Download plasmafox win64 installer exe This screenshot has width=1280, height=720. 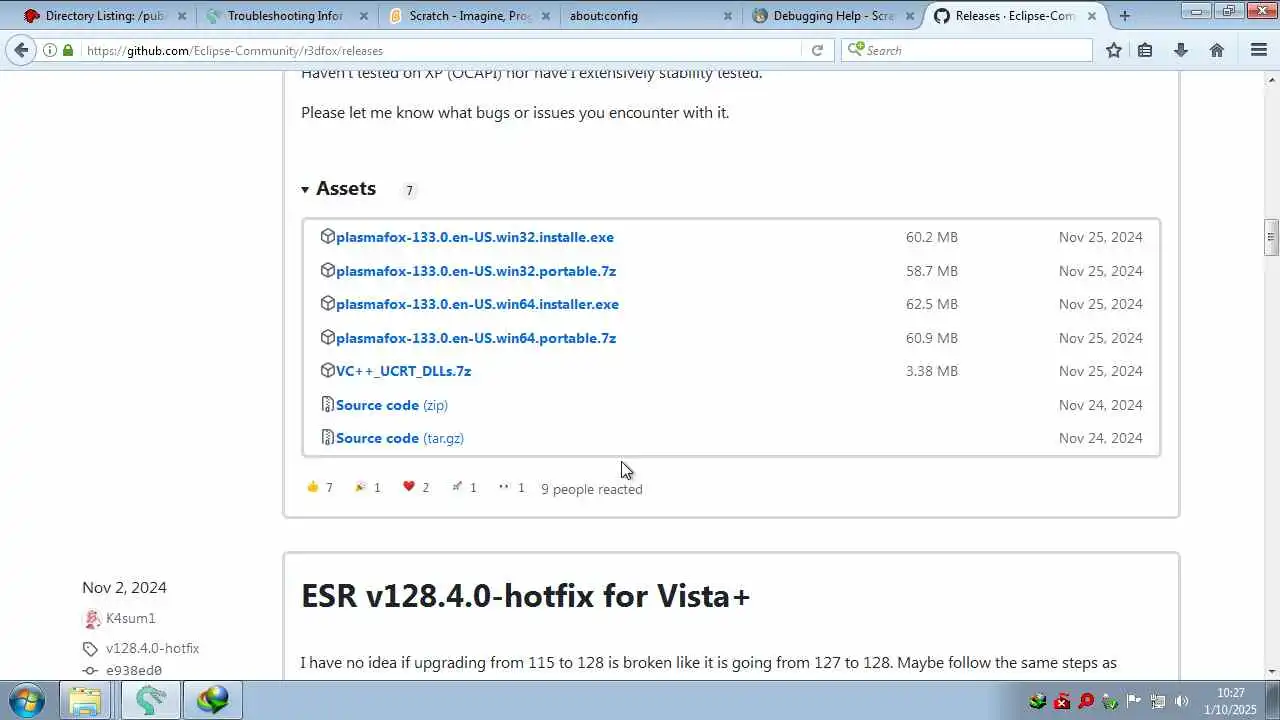click(477, 304)
